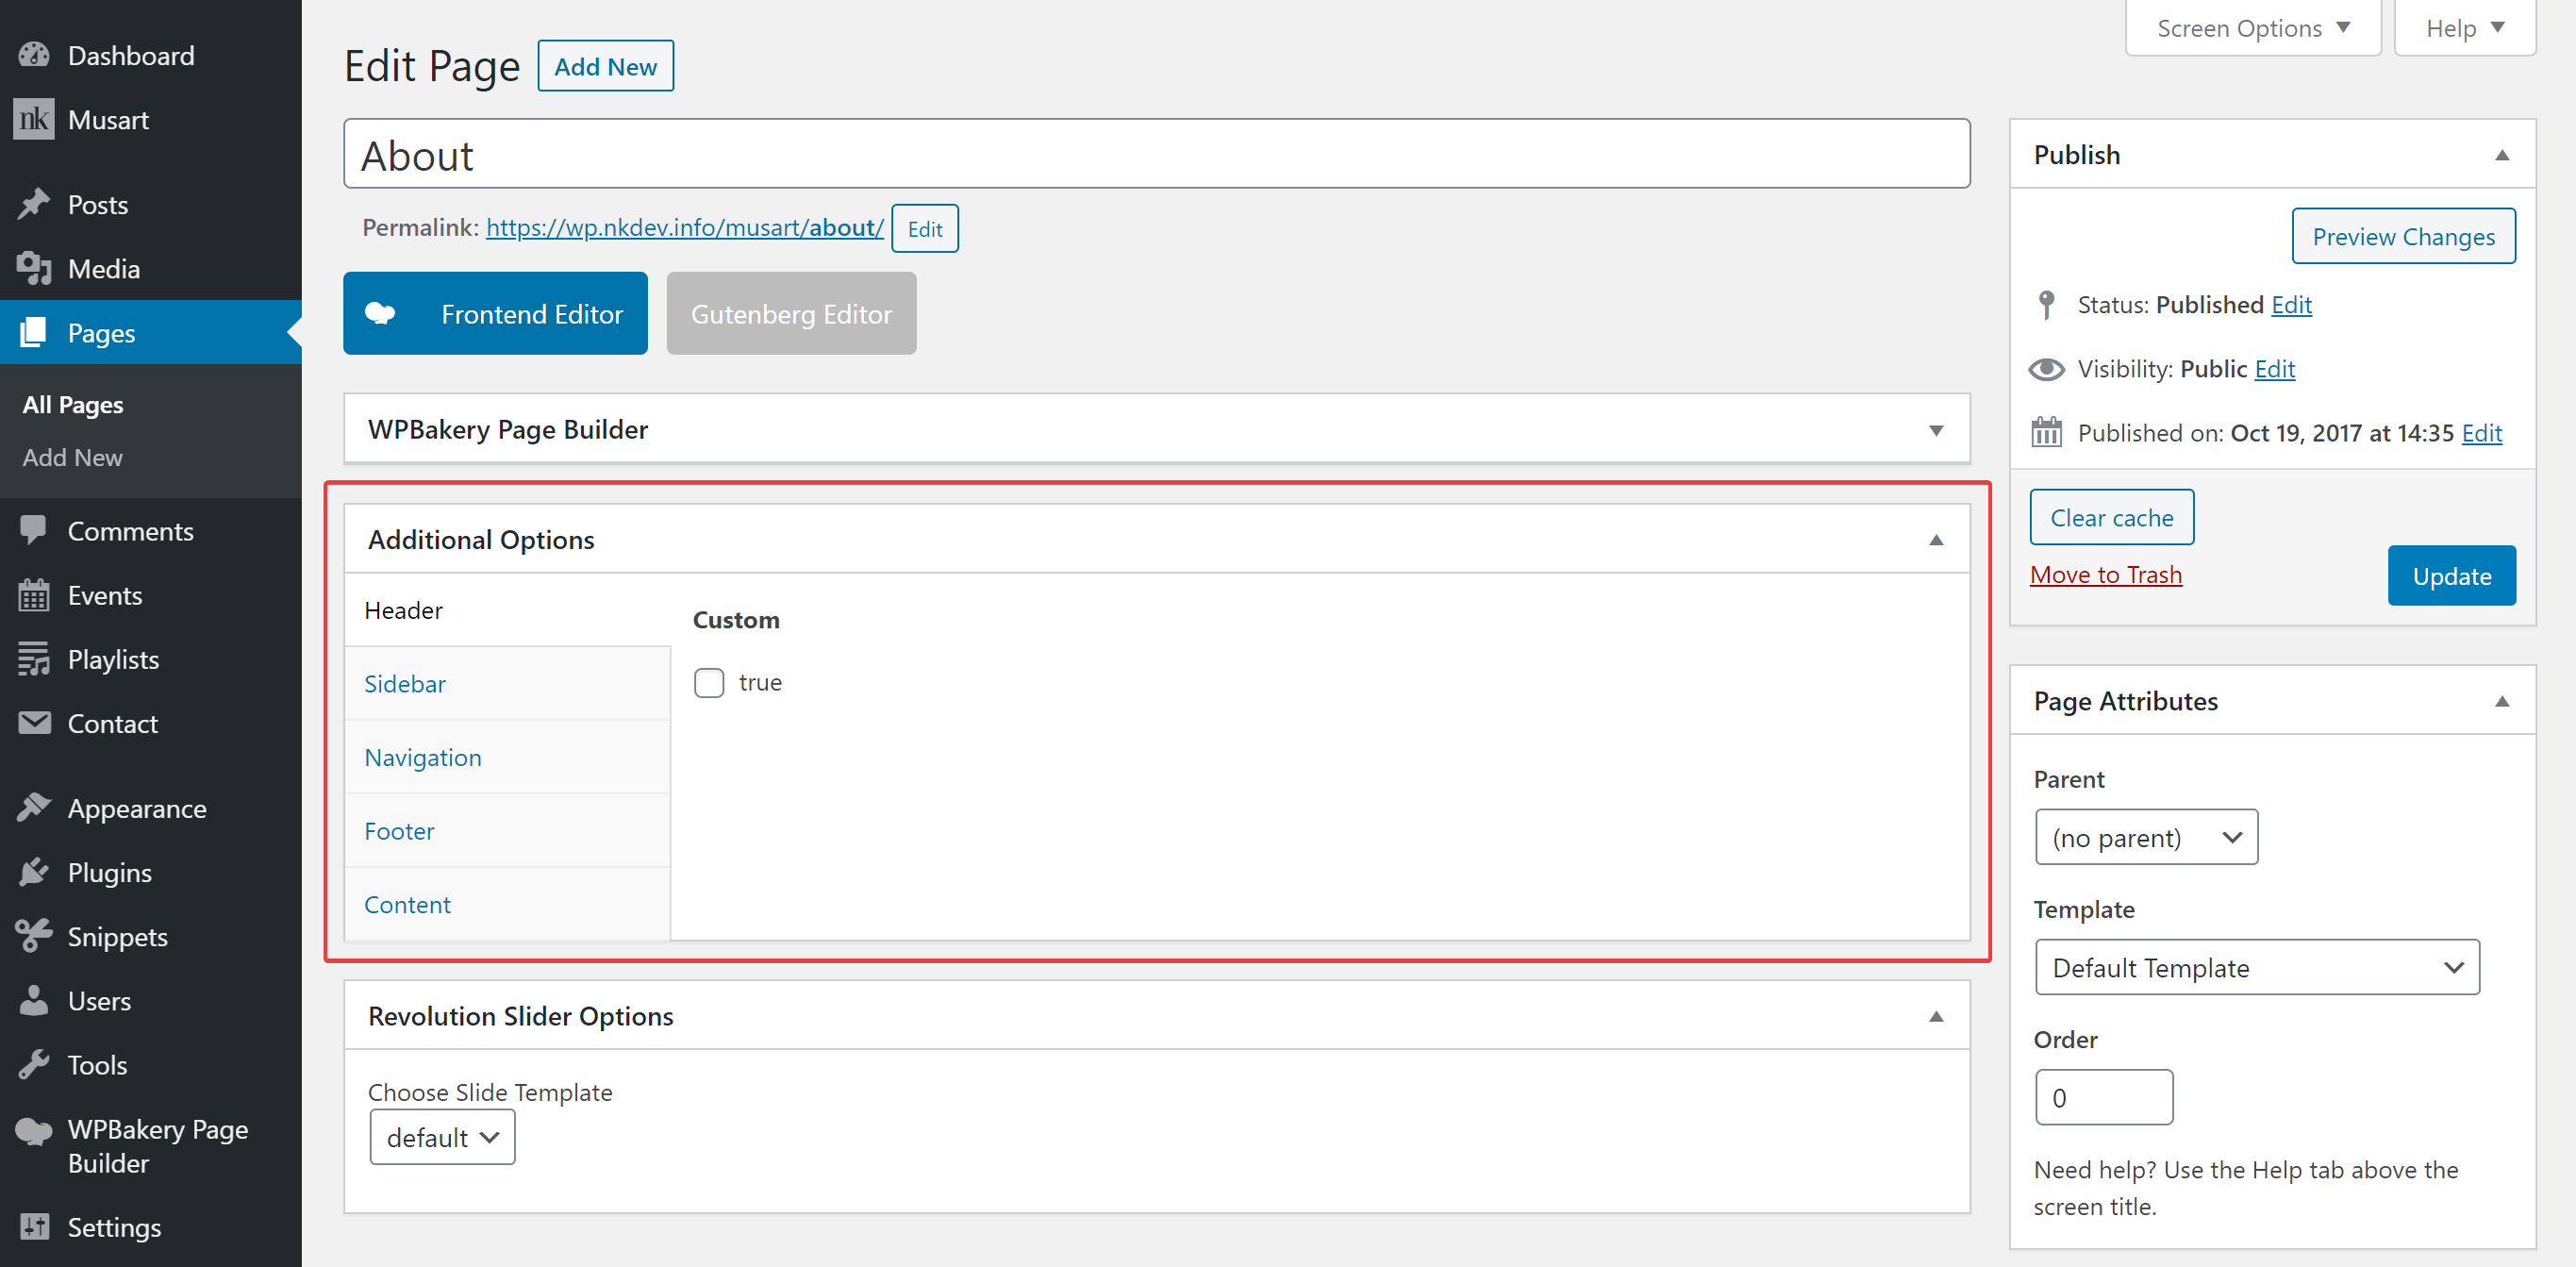Image resolution: width=2576 pixels, height=1267 pixels.
Task: Click the Media icon in the sidebar
Action: [34, 268]
